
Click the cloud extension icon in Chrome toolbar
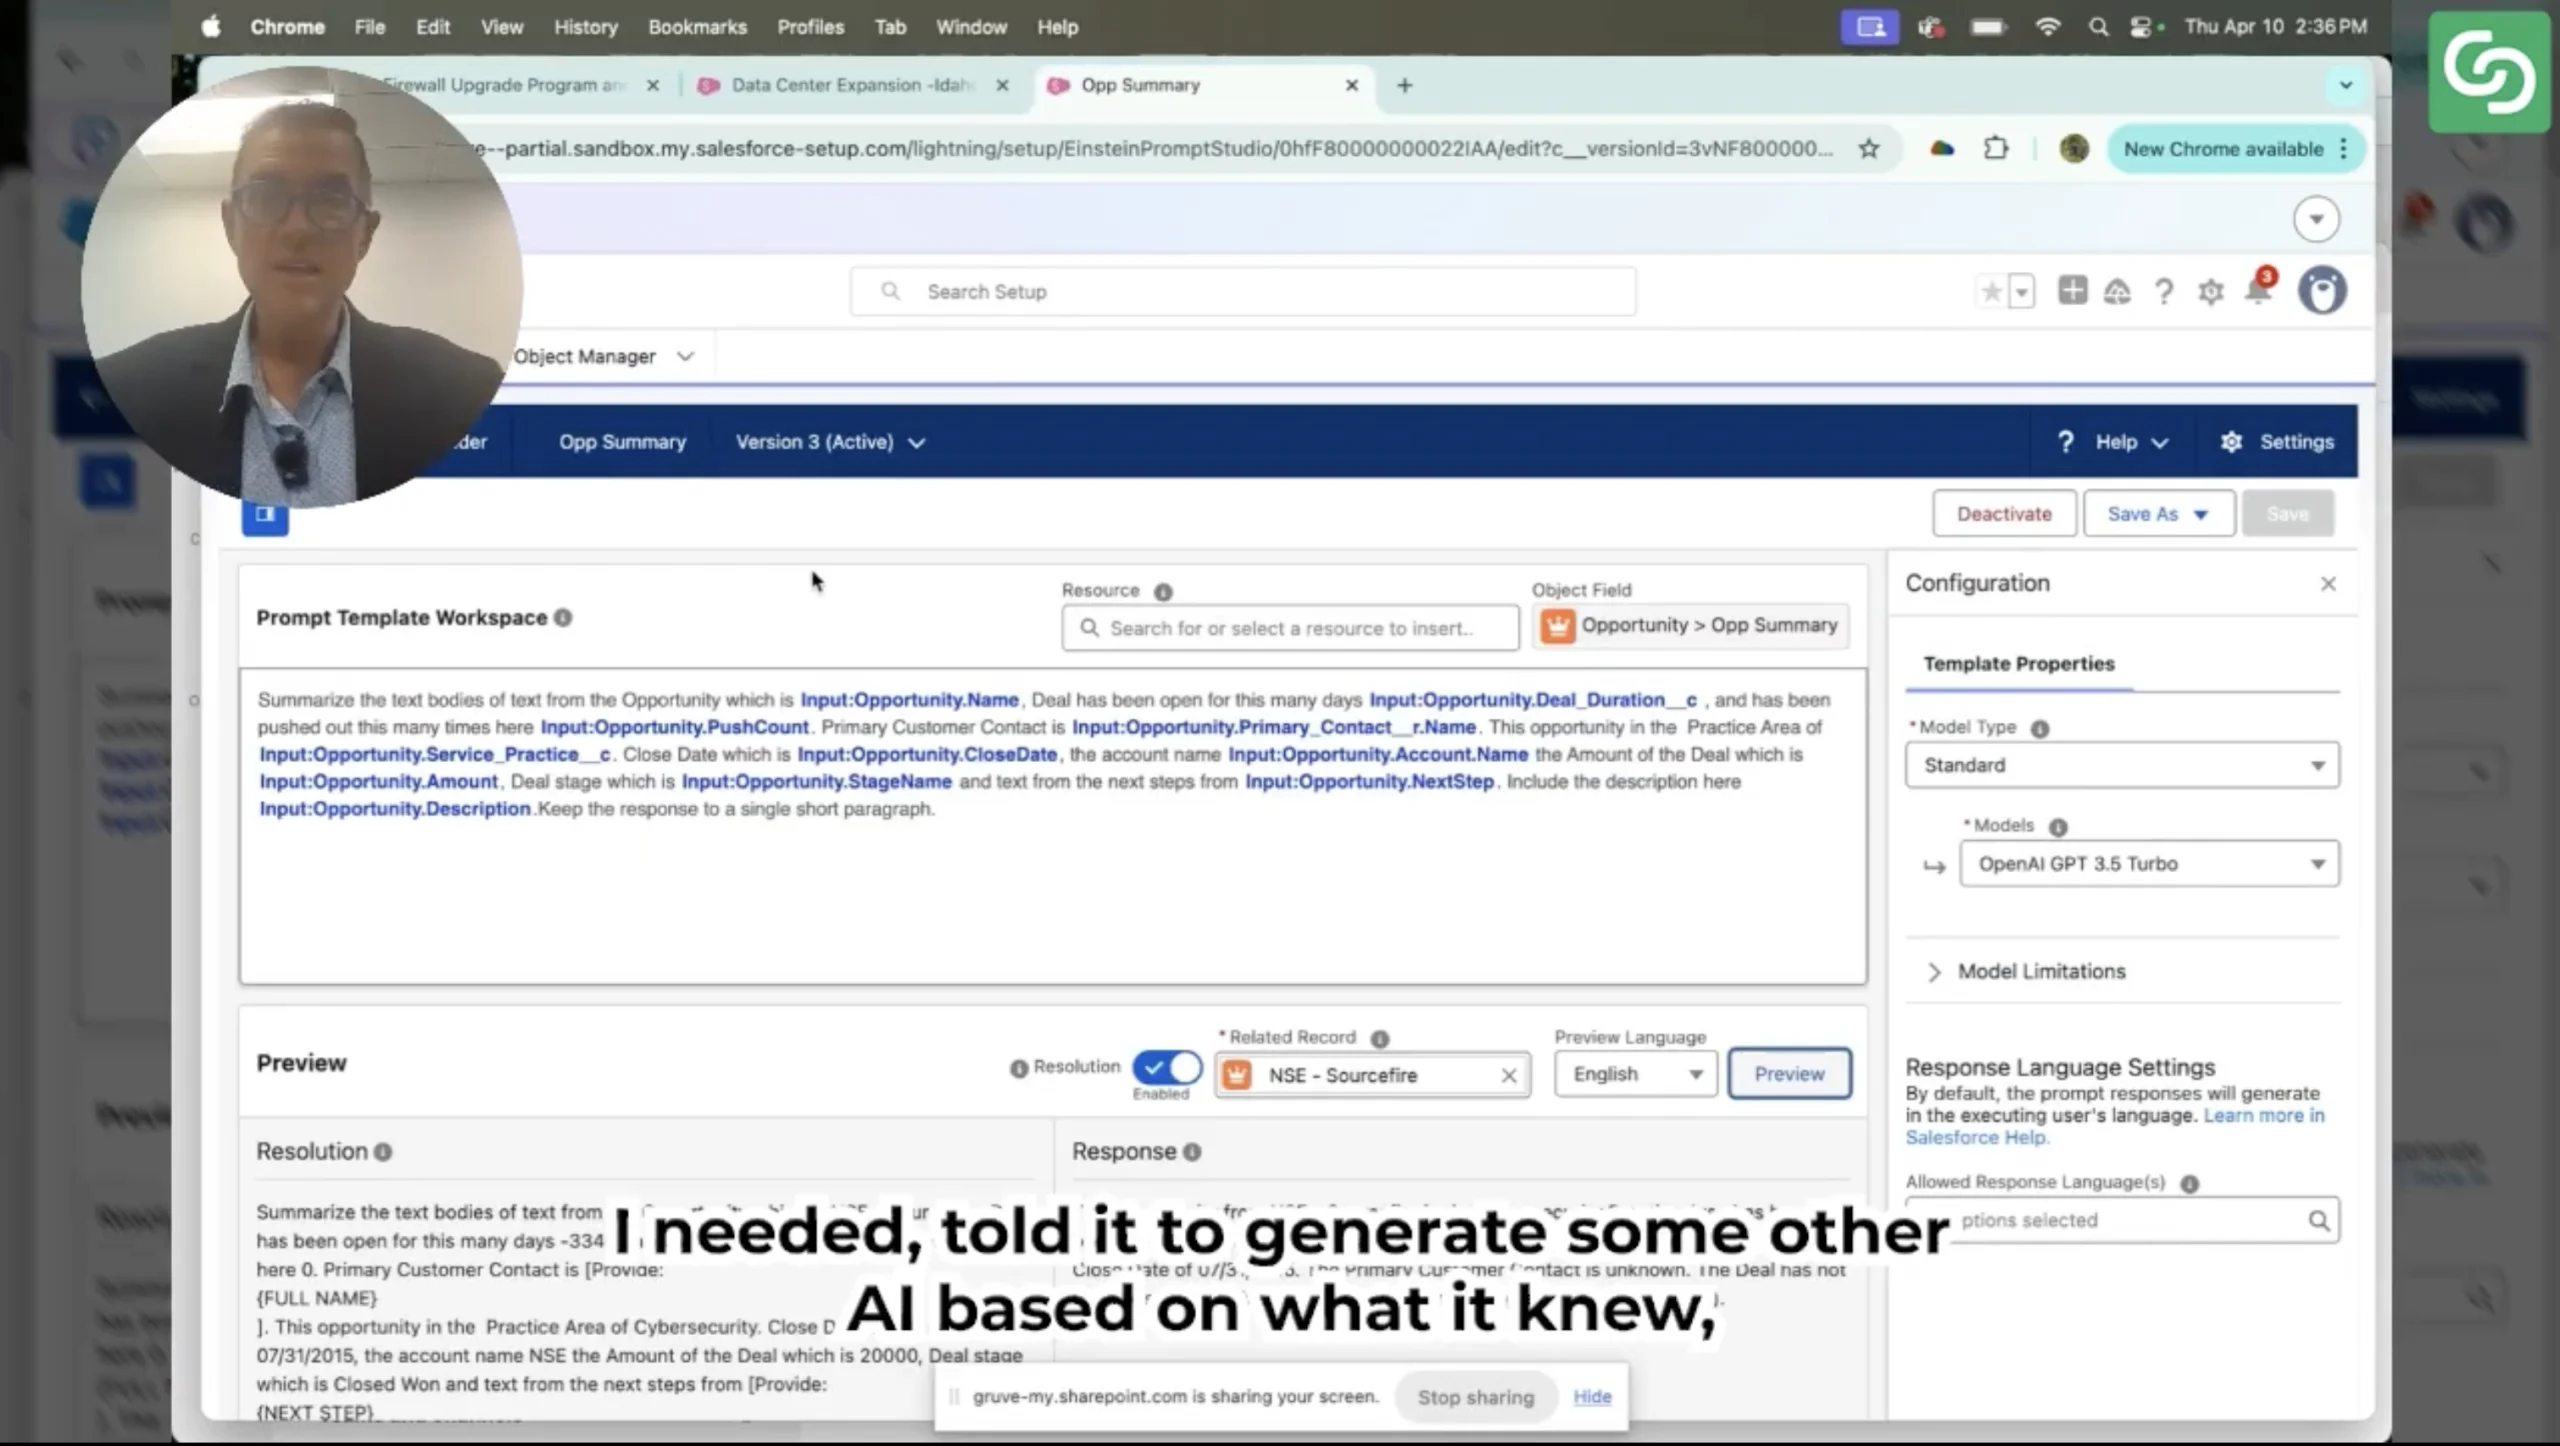[x=1942, y=149]
